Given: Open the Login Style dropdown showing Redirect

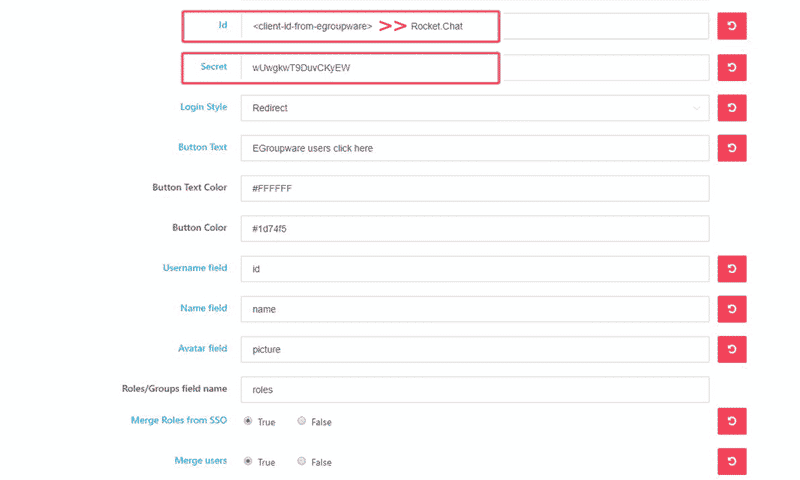Looking at the screenshot, I should [475, 108].
